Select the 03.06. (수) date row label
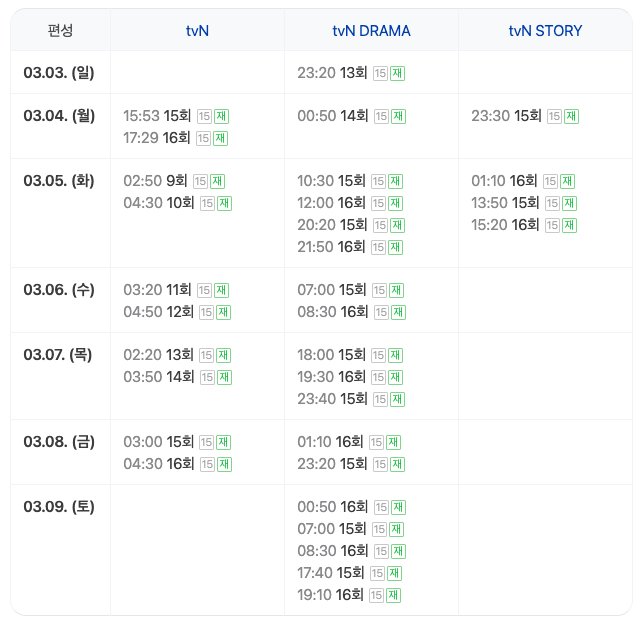The image size is (644, 627). point(59,290)
